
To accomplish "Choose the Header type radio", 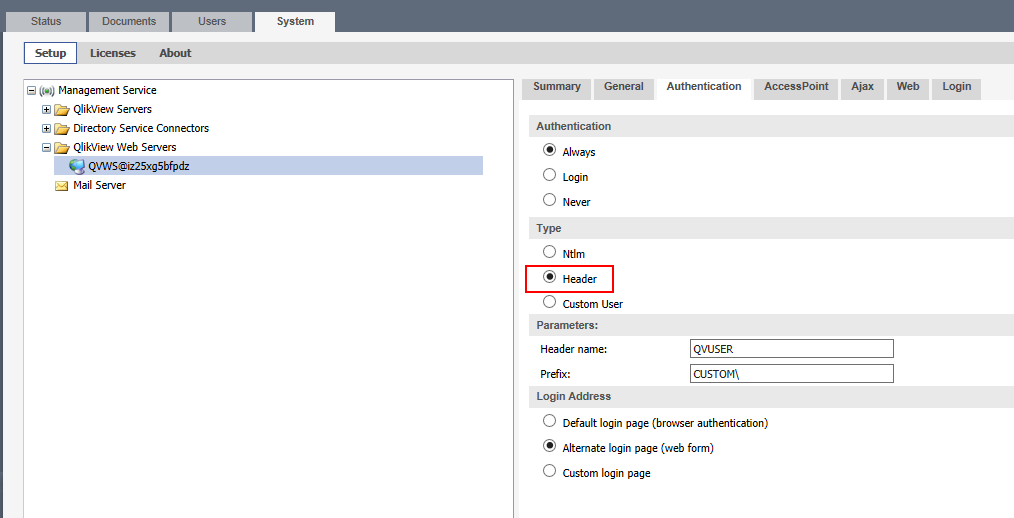I will [x=550, y=277].
